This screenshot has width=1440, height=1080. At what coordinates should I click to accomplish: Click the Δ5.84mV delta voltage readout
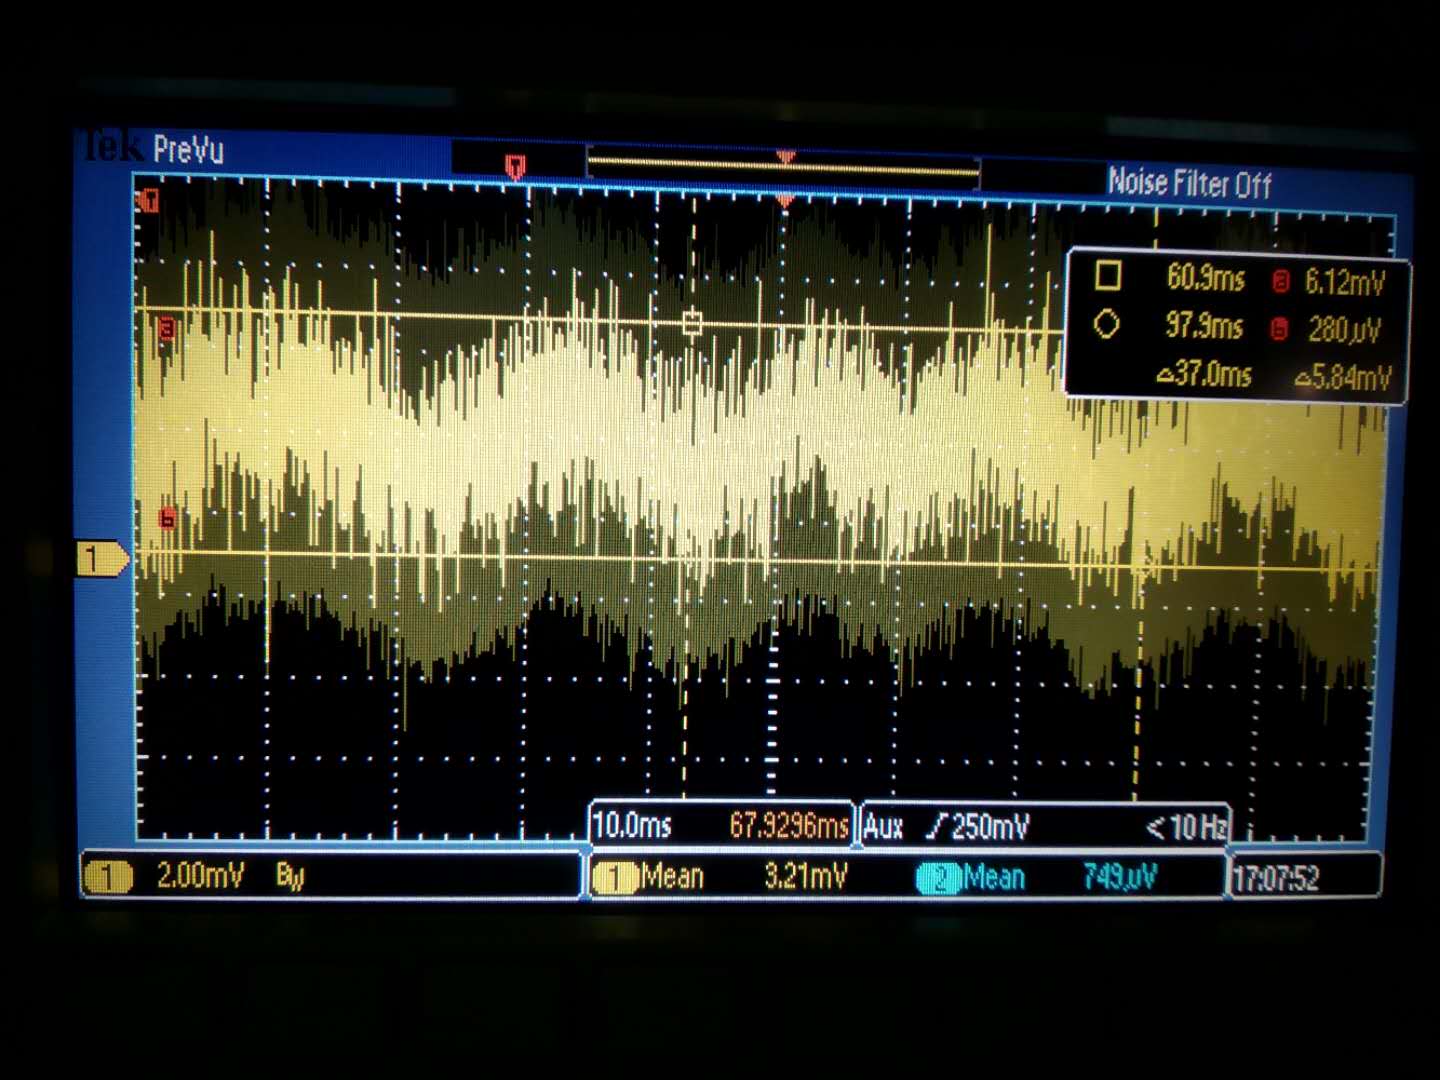(x=1343, y=377)
